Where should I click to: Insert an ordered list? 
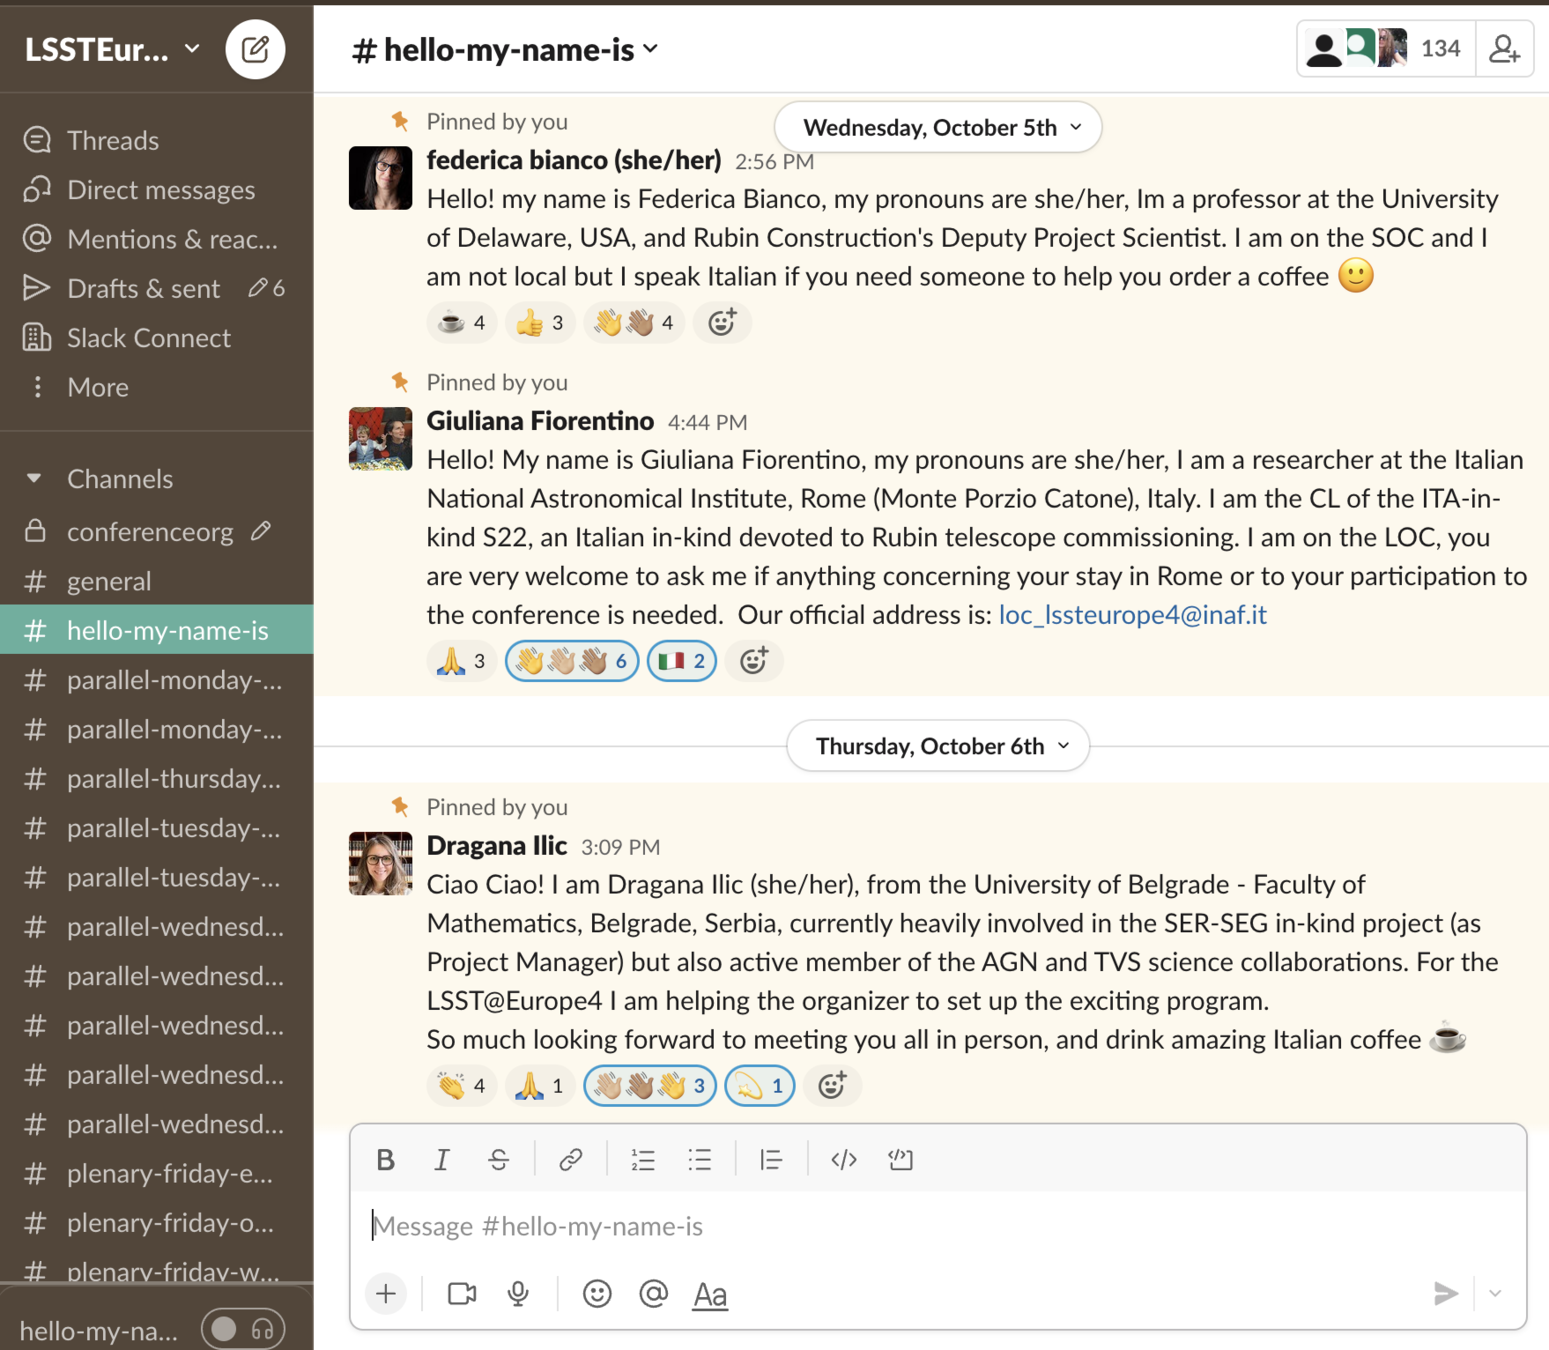tap(642, 1159)
